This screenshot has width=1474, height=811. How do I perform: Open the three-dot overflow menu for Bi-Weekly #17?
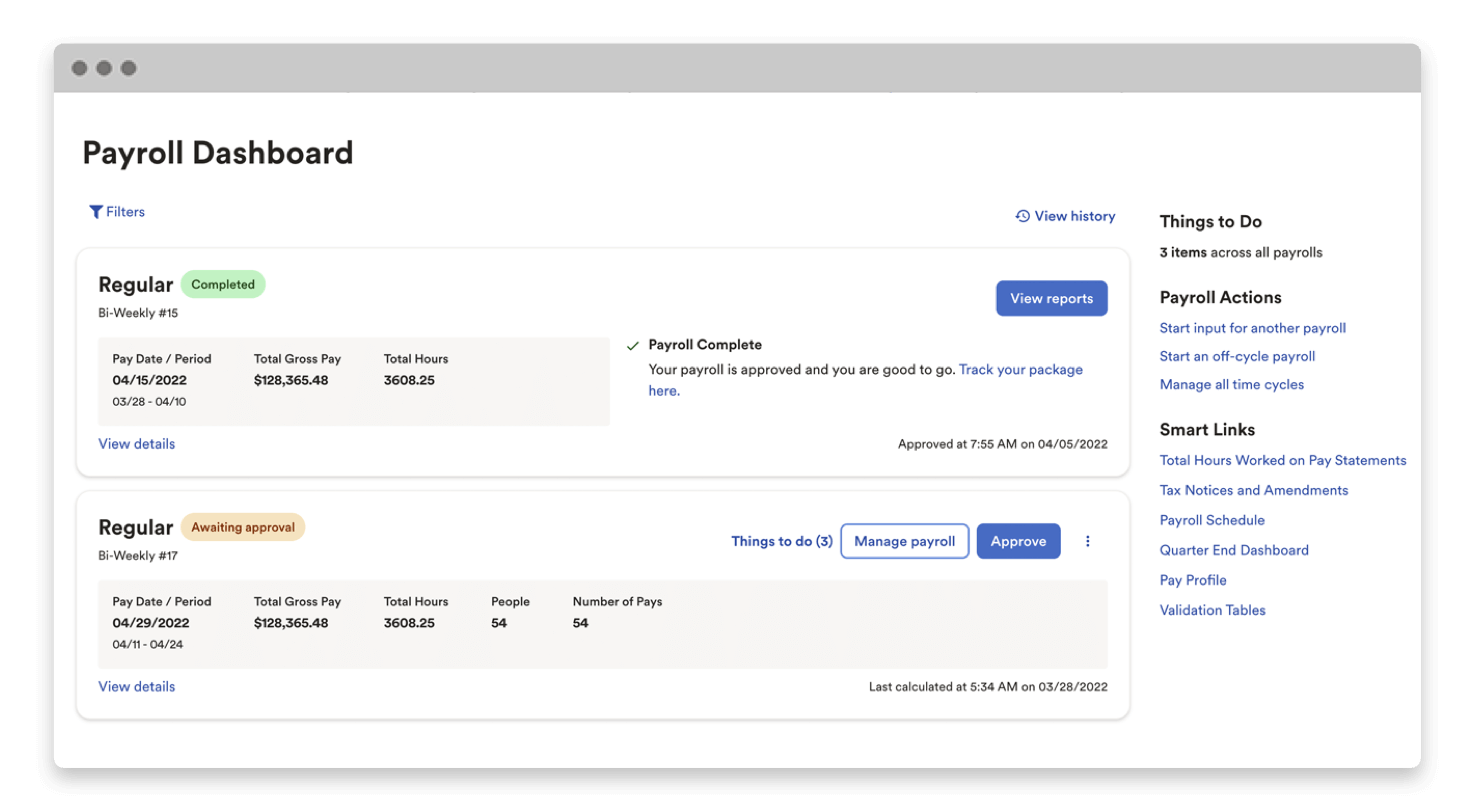pos(1088,540)
